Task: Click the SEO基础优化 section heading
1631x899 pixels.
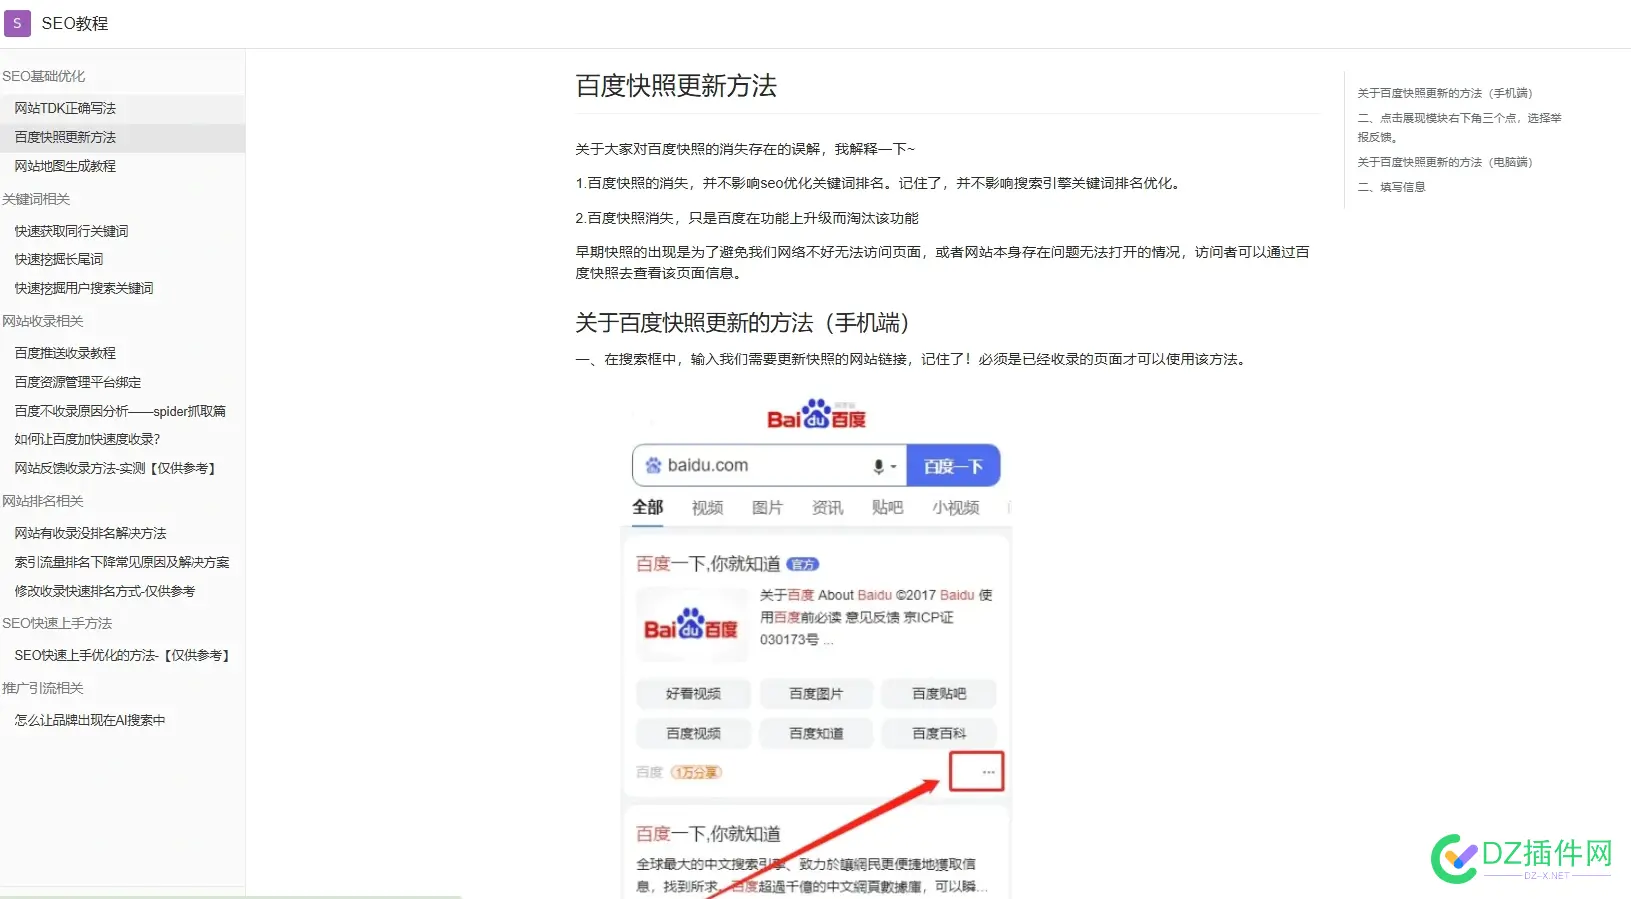Action: [x=44, y=76]
